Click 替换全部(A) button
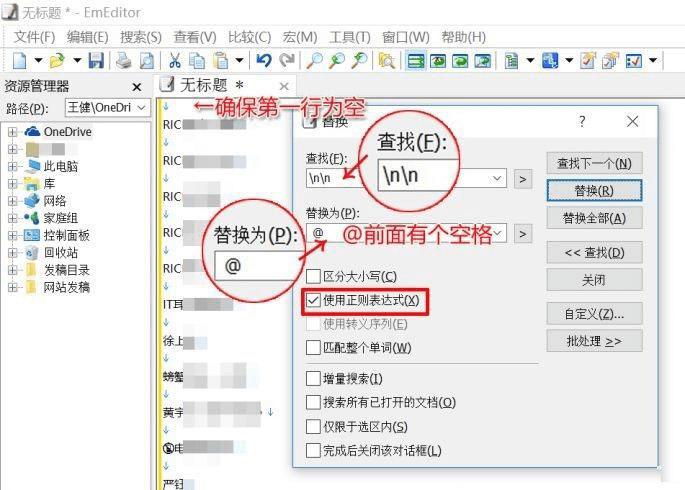Image resolution: width=685 pixels, height=490 pixels. click(594, 218)
